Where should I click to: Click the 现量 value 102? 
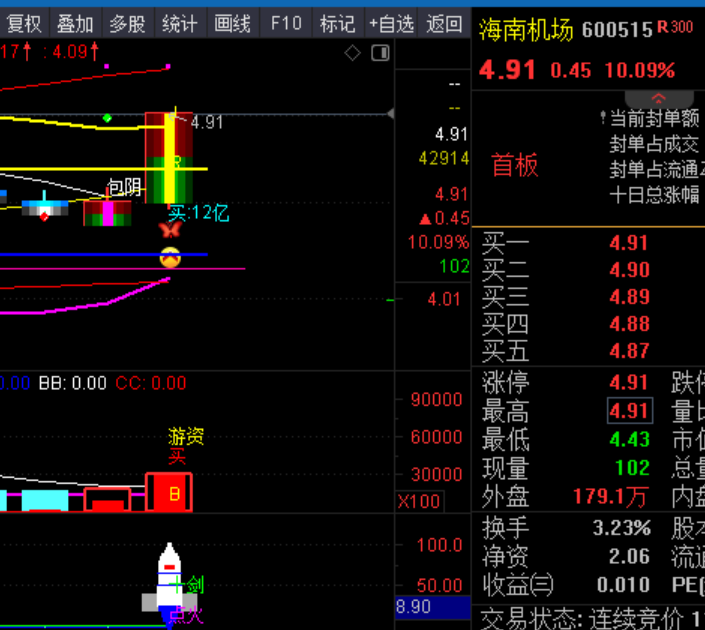coord(633,468)
